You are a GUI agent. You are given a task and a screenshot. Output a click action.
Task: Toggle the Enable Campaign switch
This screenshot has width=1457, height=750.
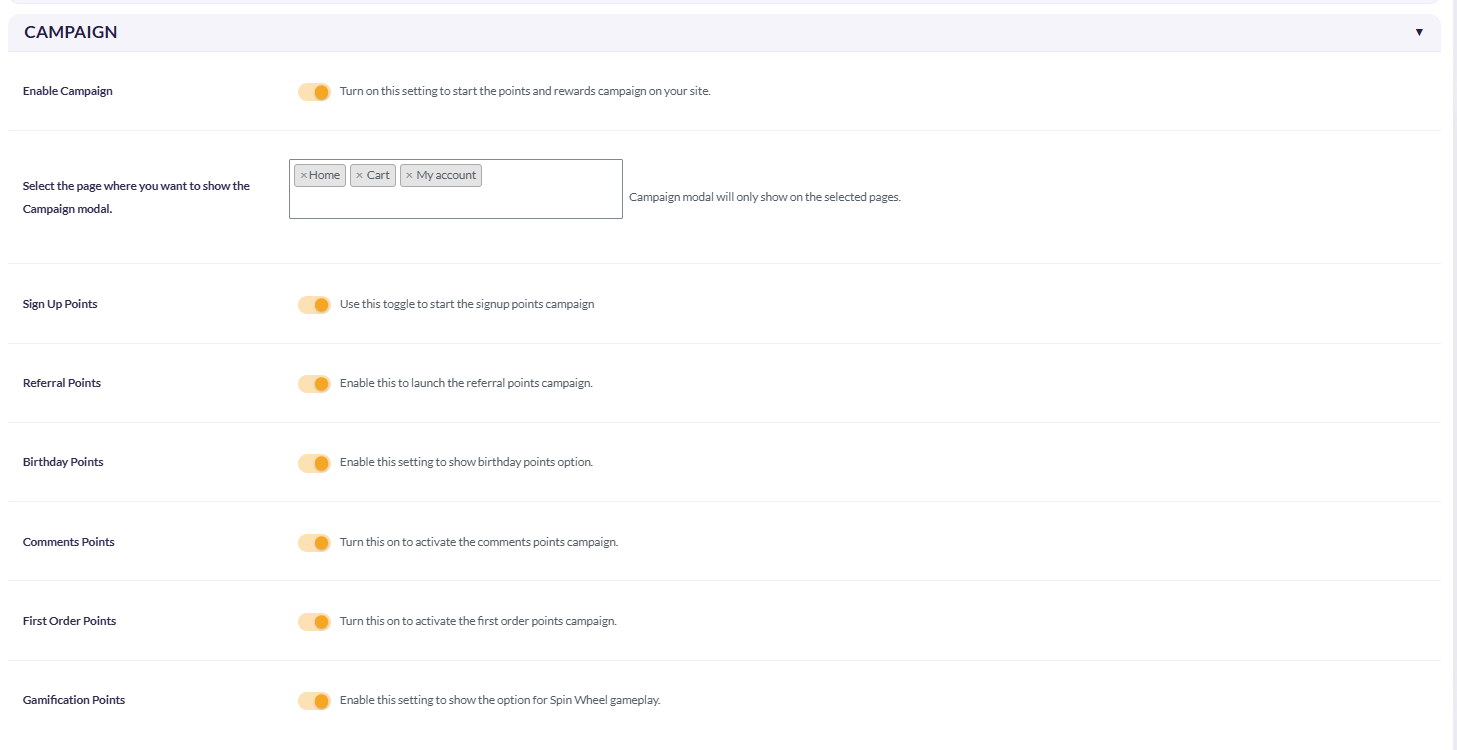pos(314,92)
